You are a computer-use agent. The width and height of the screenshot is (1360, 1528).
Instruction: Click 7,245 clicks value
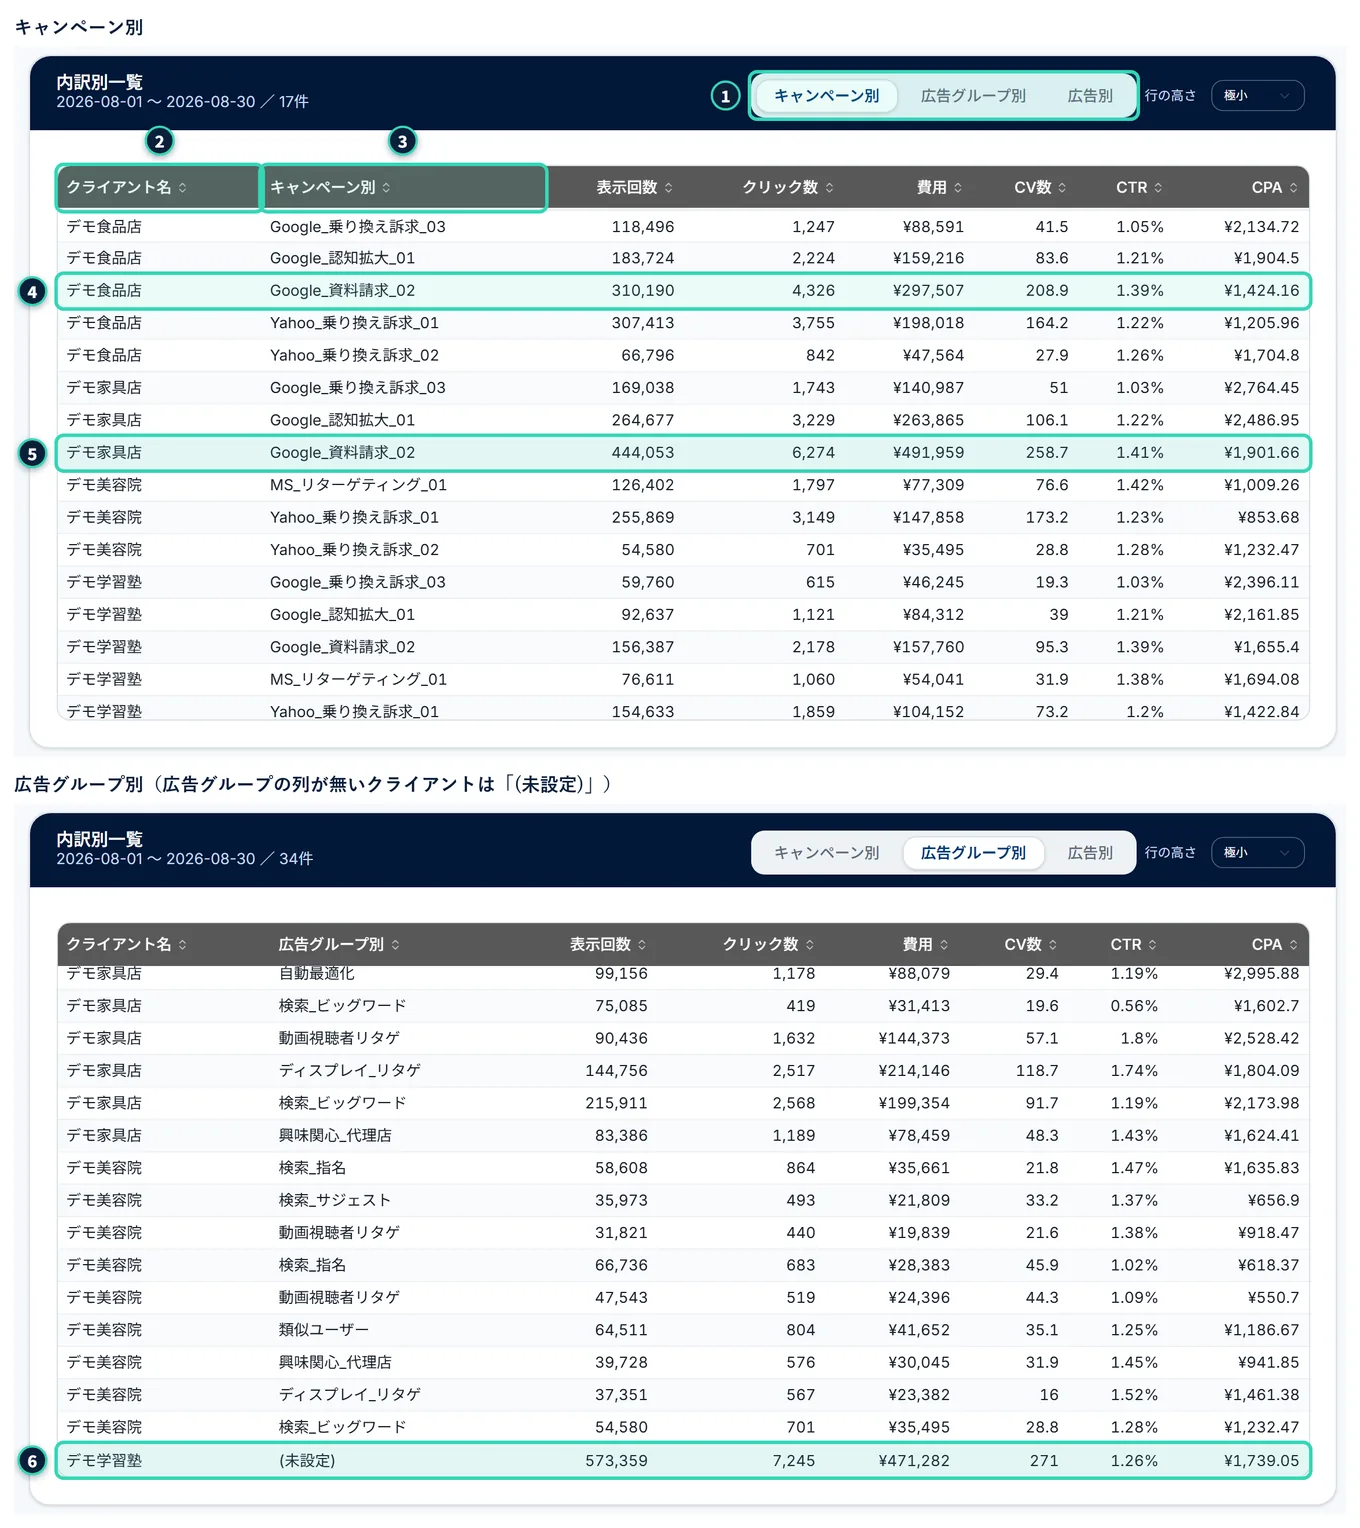click(x=794, y=1461)
